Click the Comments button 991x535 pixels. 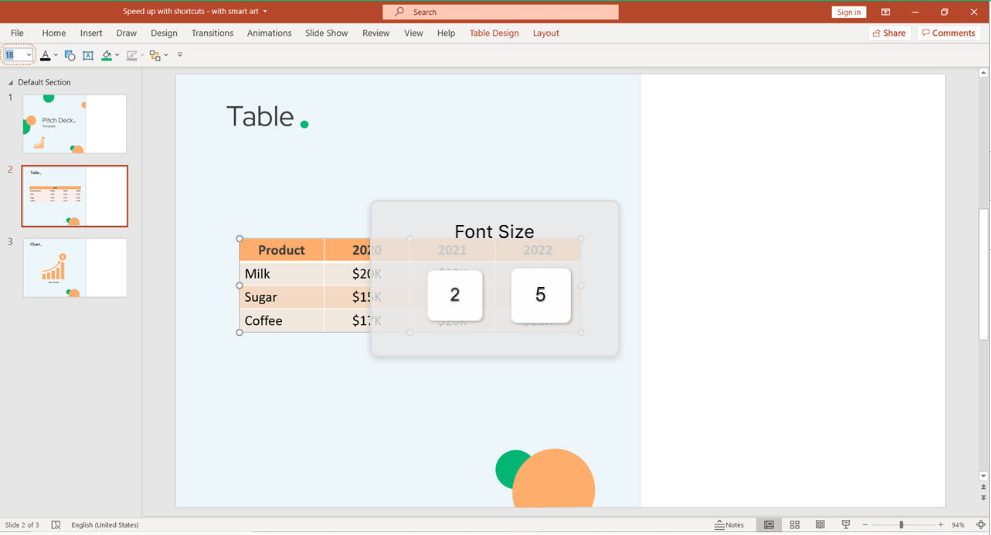(x=948, y=33)
